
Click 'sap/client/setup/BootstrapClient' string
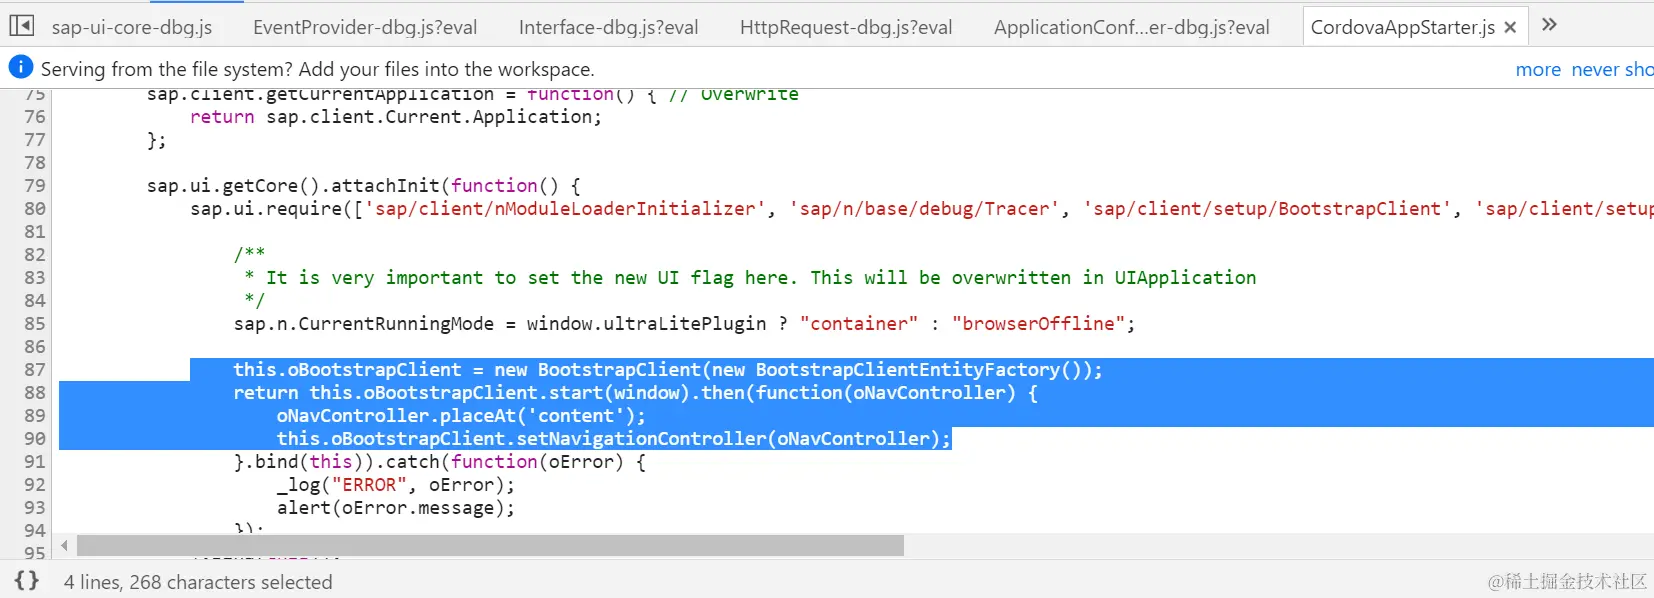coord(1268,208)
